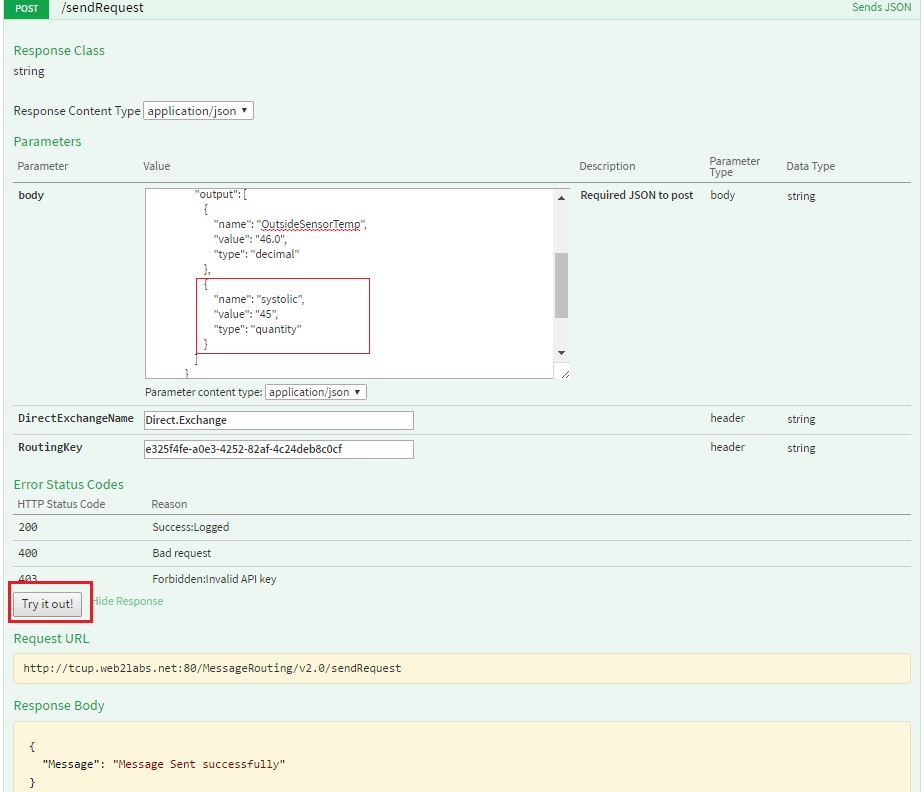This screenshot has height=792, width=923.
Task: Open the Parameter content type dropdown
Action: 316,392
